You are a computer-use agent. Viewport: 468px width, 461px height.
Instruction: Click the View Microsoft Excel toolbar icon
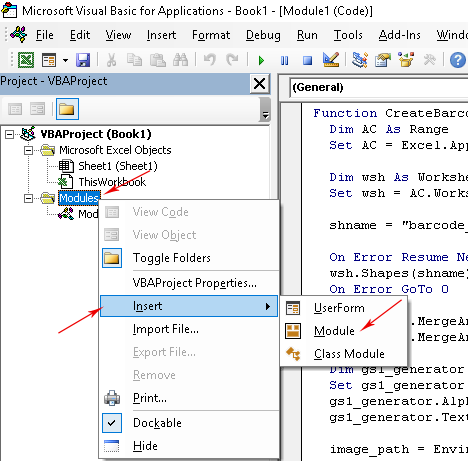26,60
